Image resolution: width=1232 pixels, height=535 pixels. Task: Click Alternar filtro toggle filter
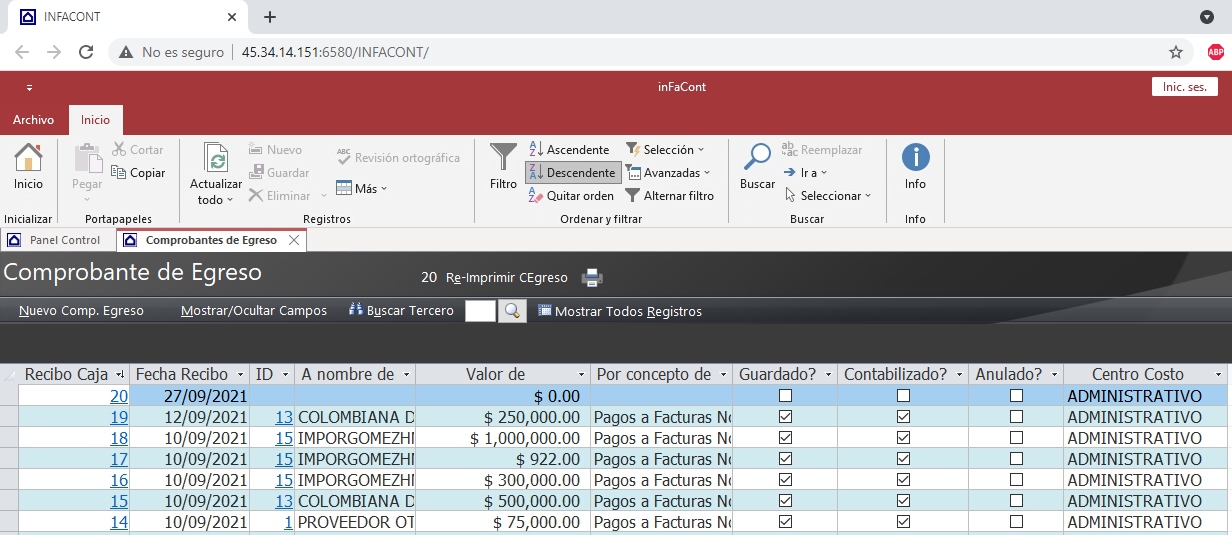click(669, 196)
